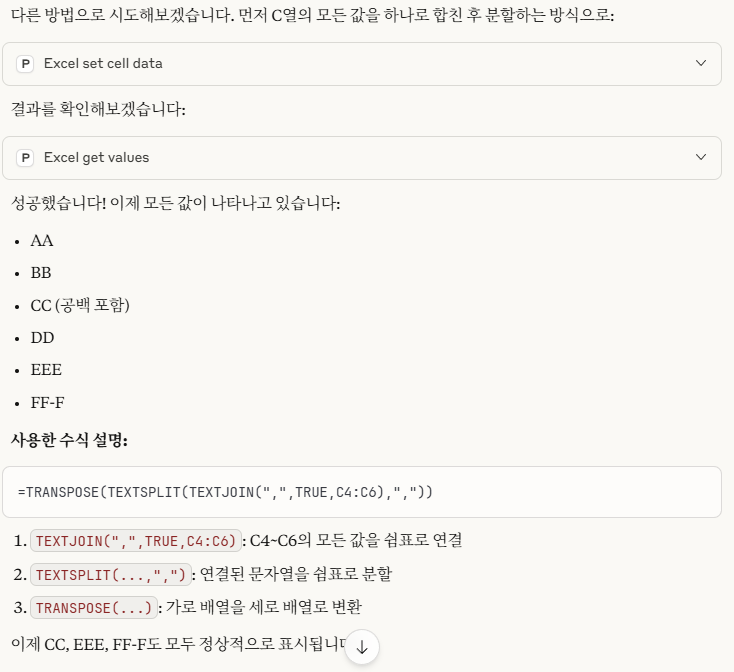Click the BB bullet item

point(41,273)
